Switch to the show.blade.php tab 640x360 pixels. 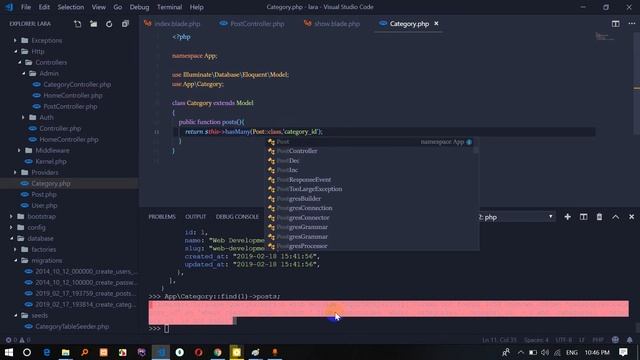point(336,24)
